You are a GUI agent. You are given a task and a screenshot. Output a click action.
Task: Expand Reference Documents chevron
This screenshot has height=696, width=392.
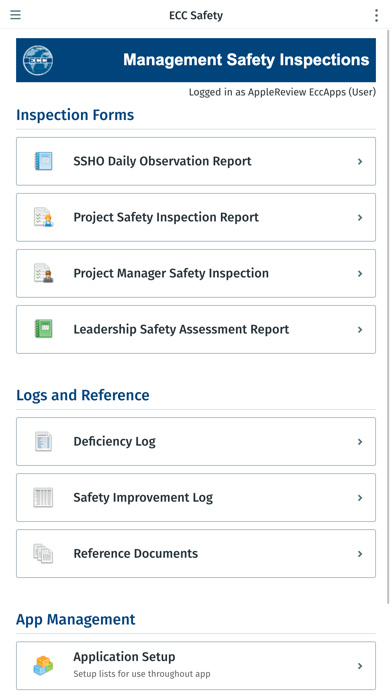(360, 554)
